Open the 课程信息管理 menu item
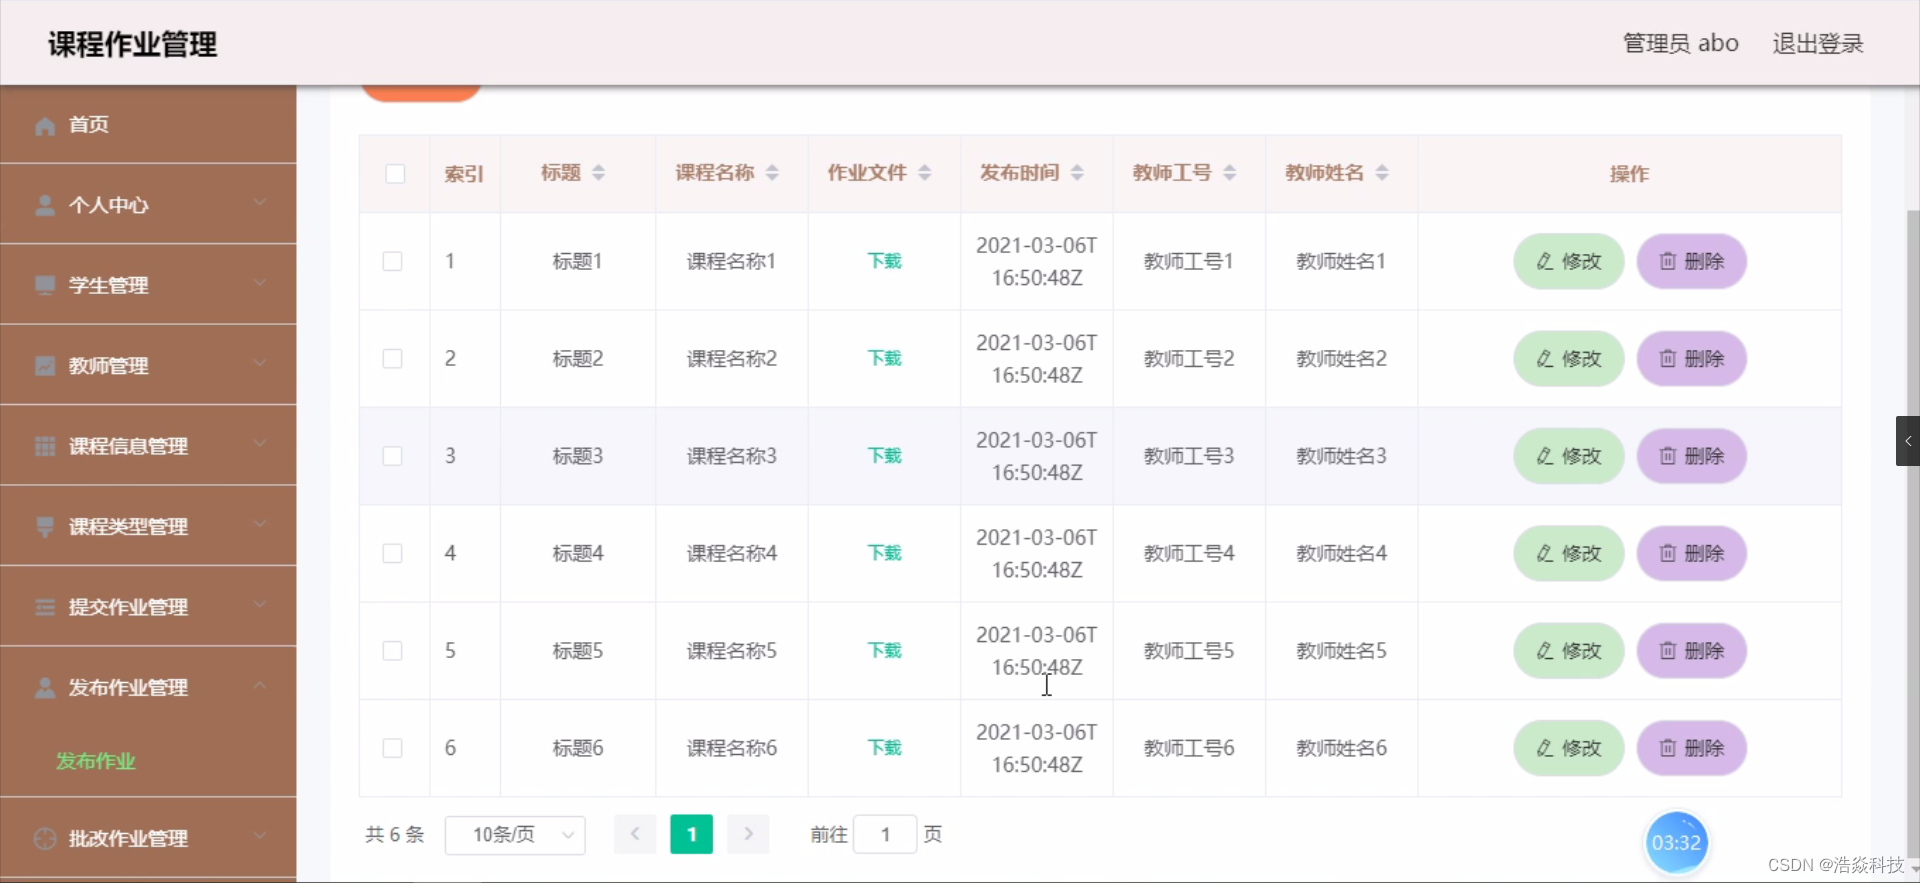This screenshot has height=883, width=1920. [x=148, y=446]
